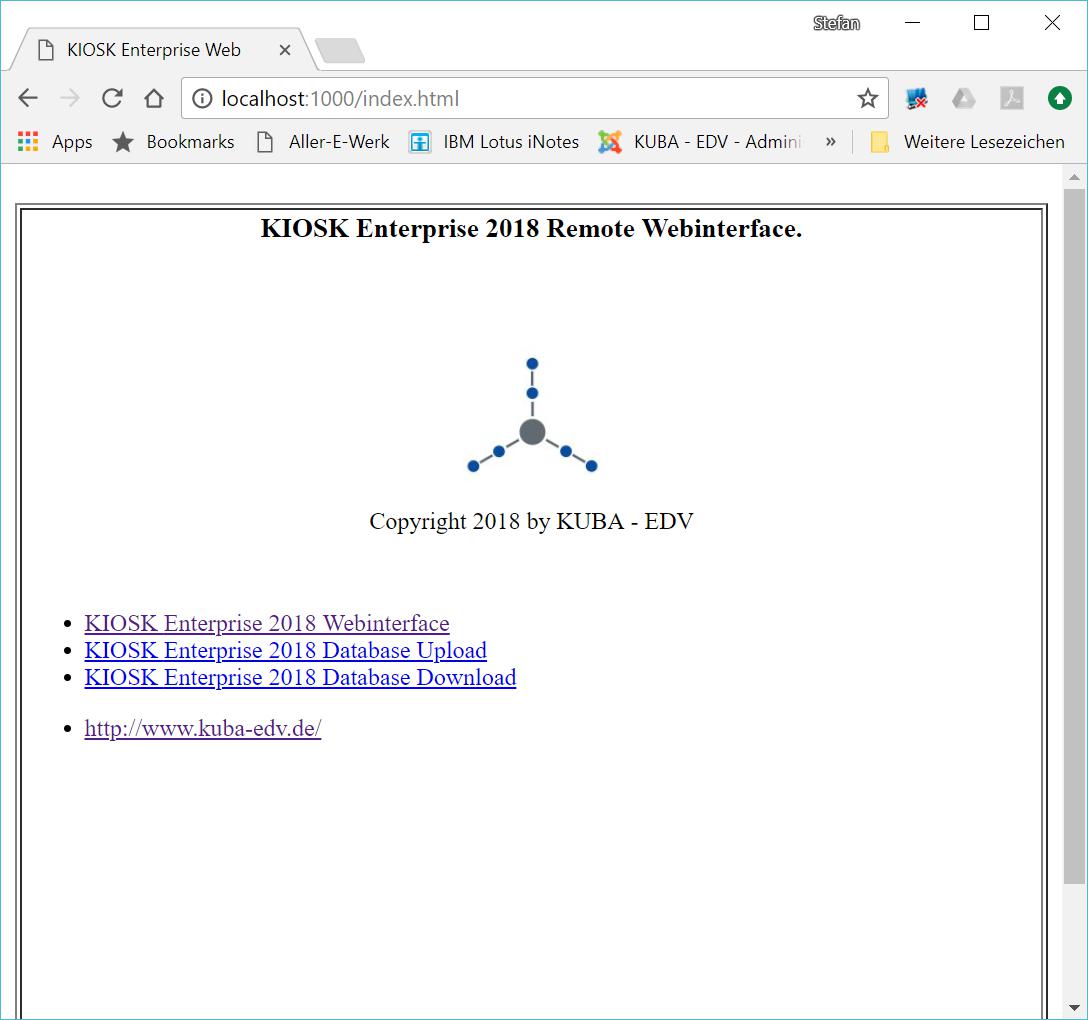Image resolution: width=1088 pixels, height=1020 pixels.
Task: Open KIOSK Enterprise 2018 Webinterface link
Action: pos(266,623)
